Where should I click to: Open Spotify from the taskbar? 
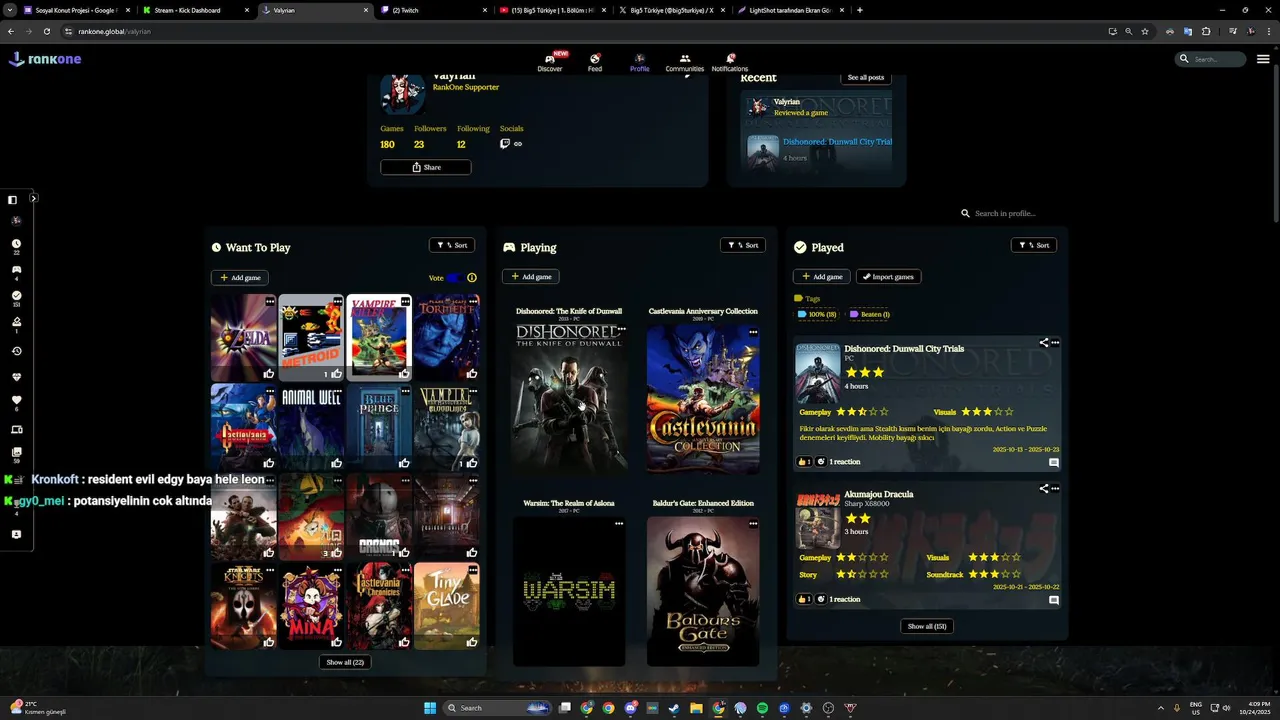pyautogui.click(x=762, y=708)
